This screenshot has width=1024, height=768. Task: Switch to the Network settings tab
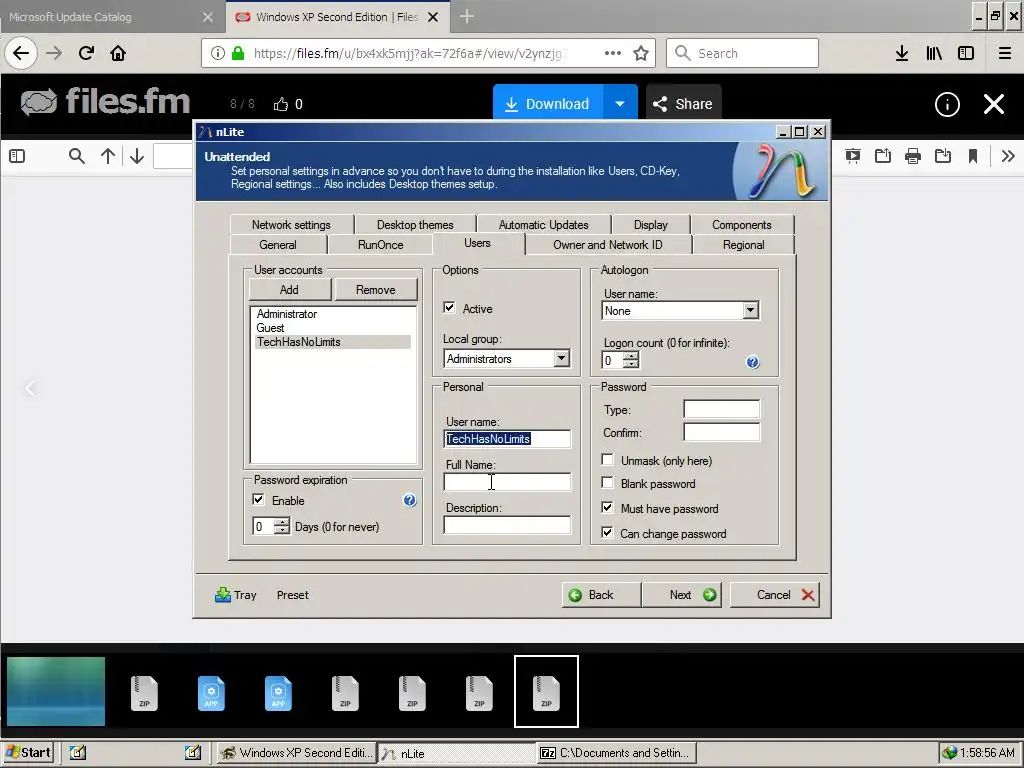[291, 225]
